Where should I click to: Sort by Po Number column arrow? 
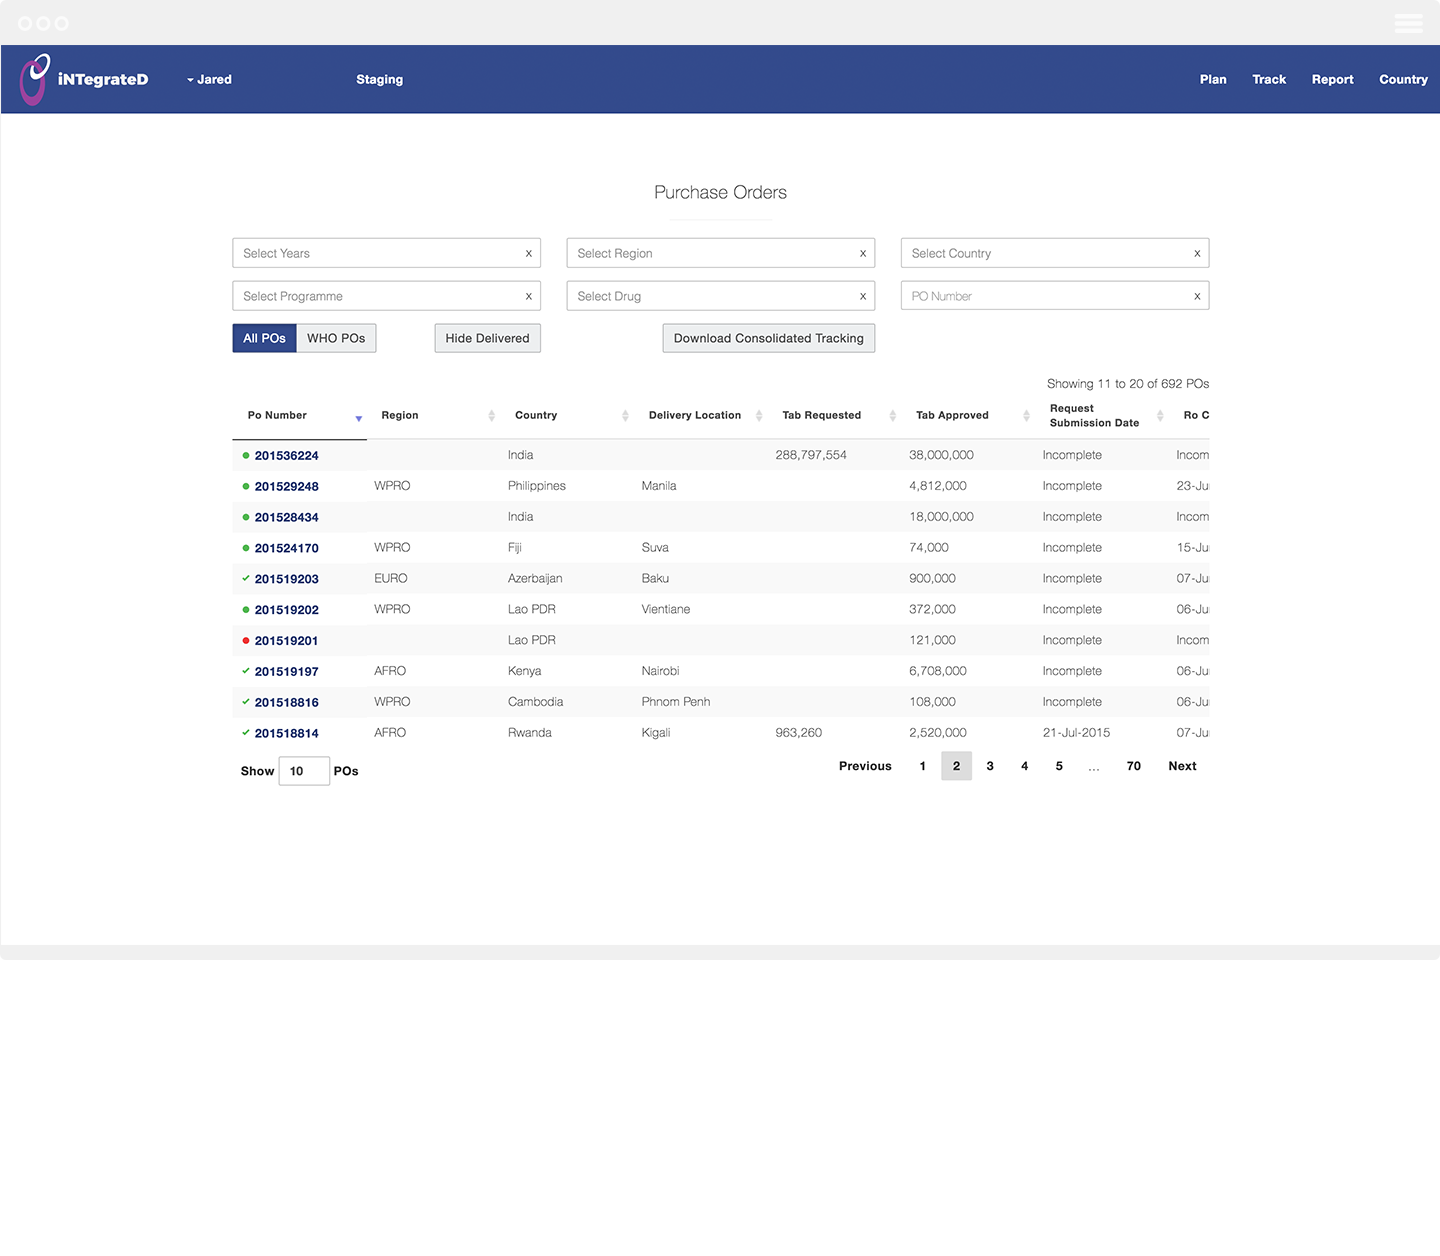(x=358, y=418)
